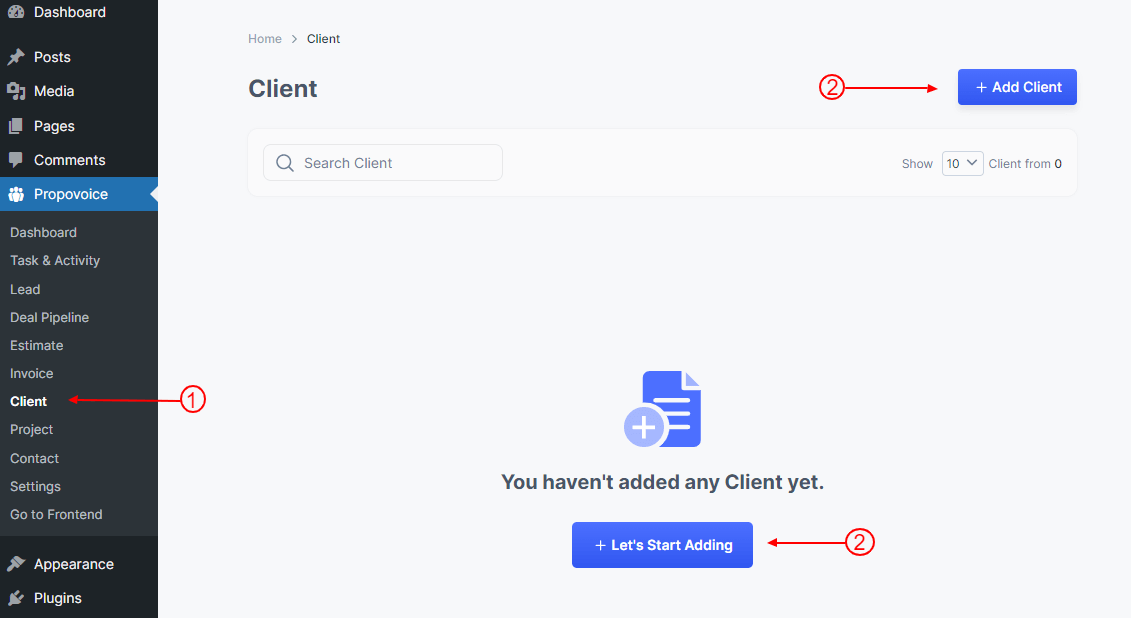Focus the Search Client input field

383,163
